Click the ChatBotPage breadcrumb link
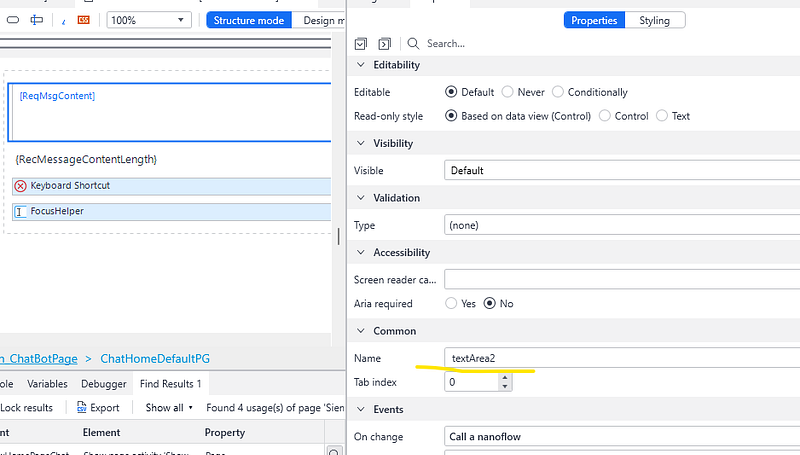Screen dimensions: 800x455 click(39, 359)
